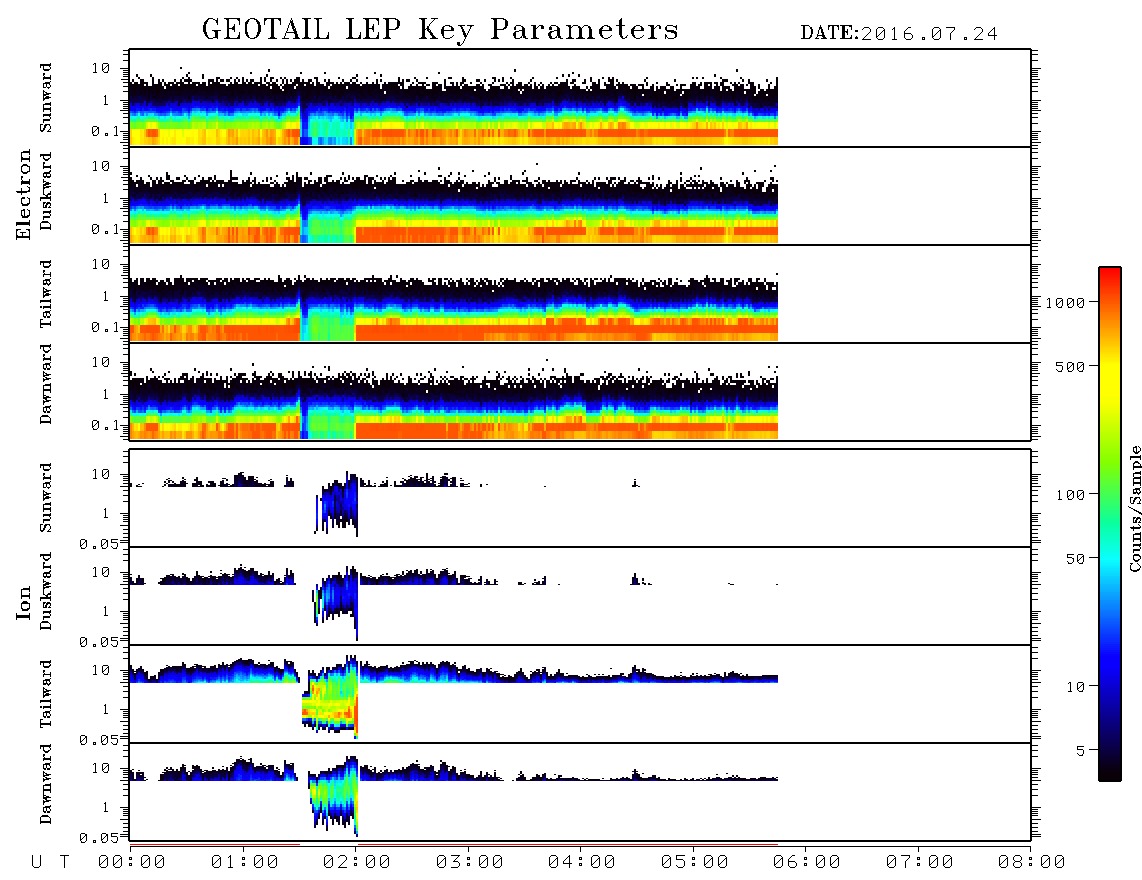Click the '10' tick of Electron Duskward axis

click(101, 166)
